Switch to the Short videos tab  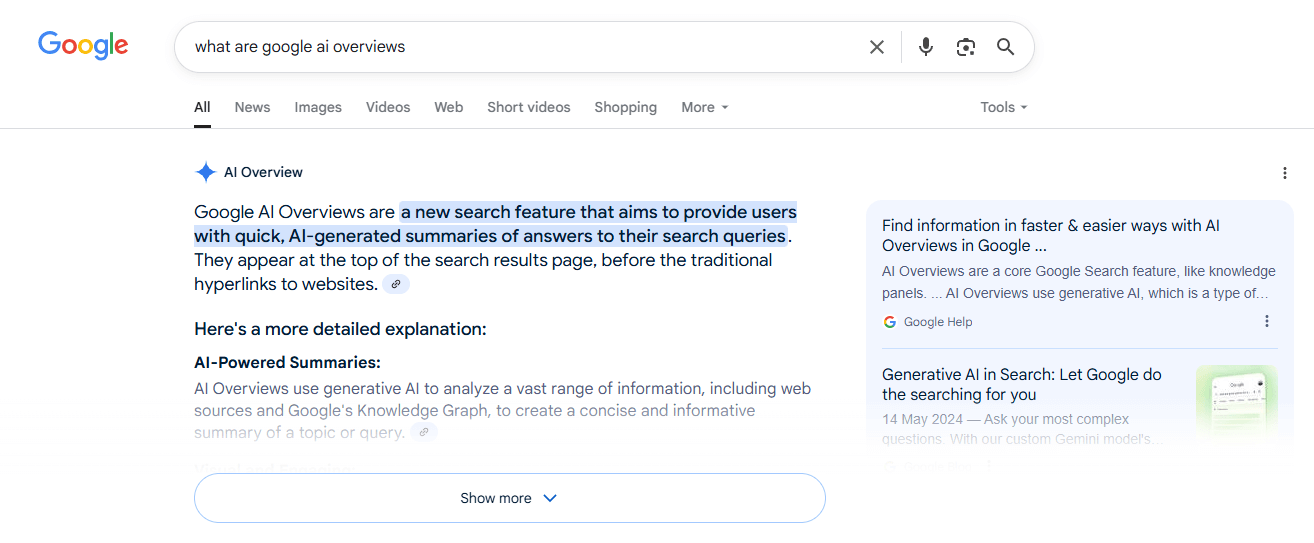[x=529, y=107]
